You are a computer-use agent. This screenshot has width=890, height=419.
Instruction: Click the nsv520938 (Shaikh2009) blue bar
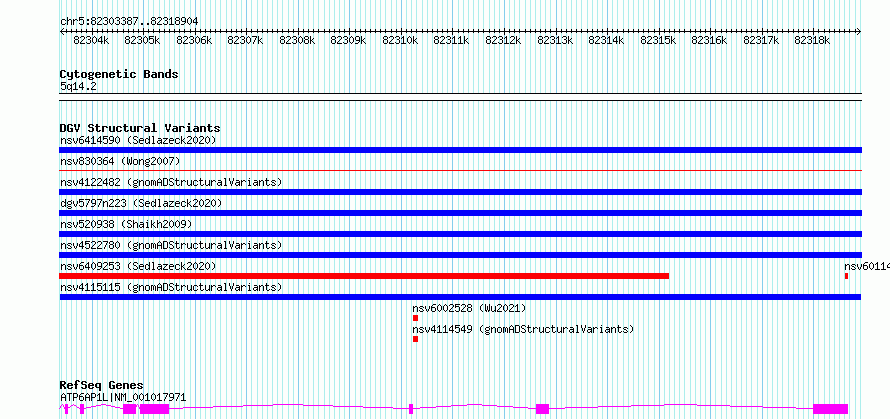point(460,234)
